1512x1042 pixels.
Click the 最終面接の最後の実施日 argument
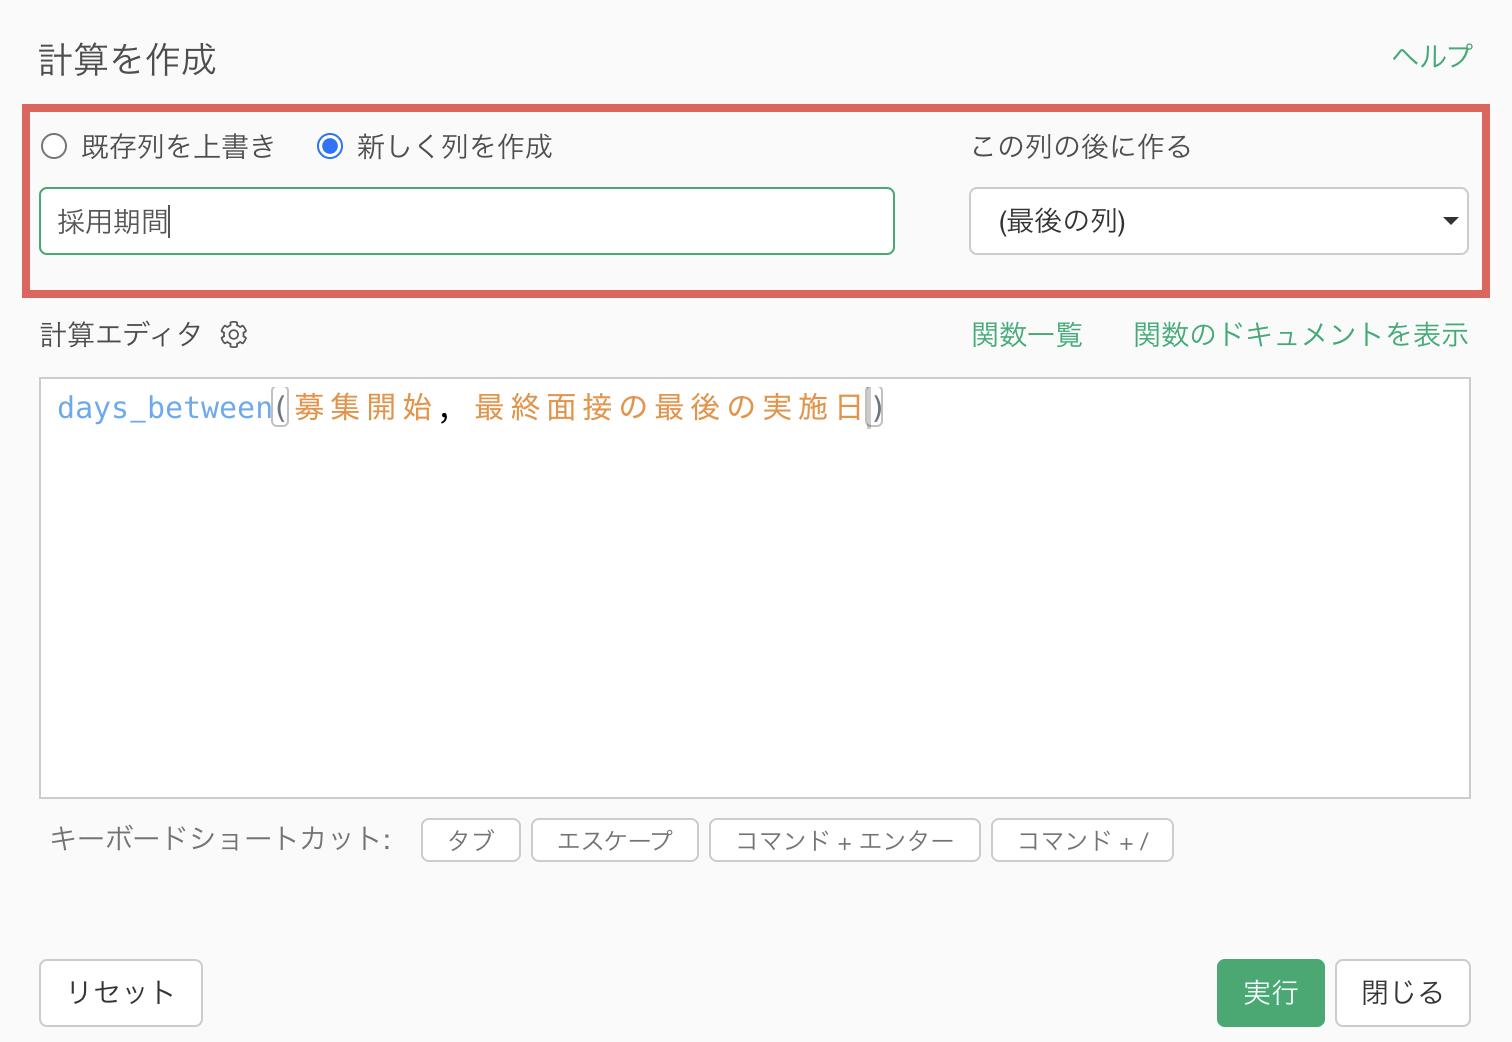pos(668,408)
